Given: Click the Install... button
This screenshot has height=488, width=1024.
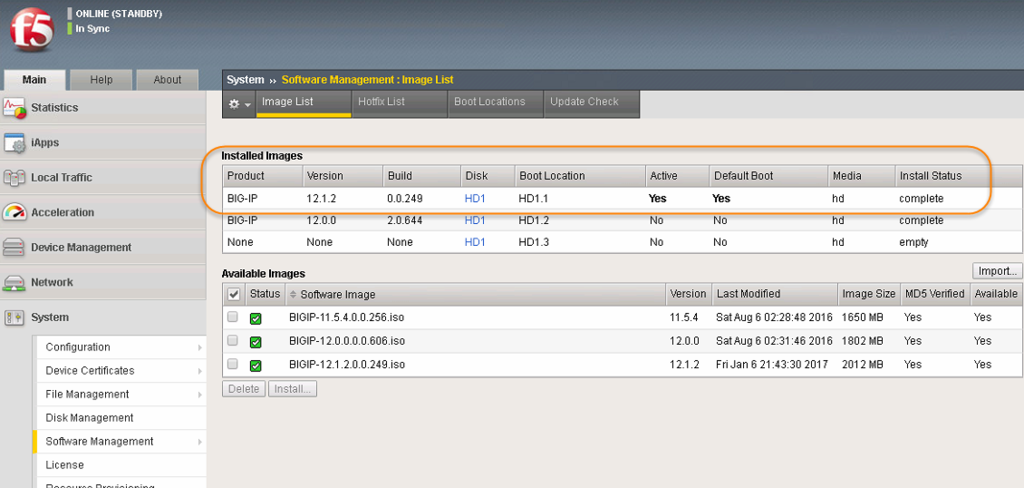Looking at the screenshot, I should 293,389.
